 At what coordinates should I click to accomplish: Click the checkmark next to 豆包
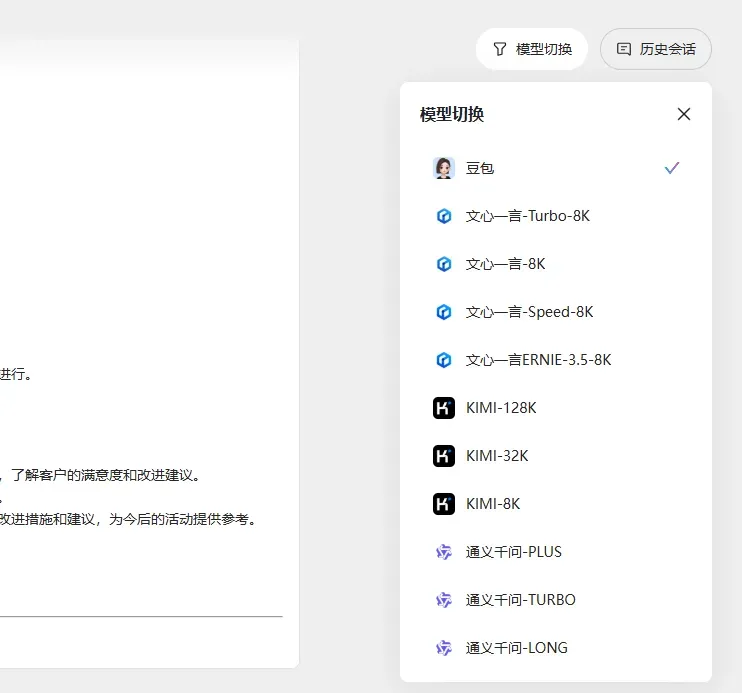point(672,168)
